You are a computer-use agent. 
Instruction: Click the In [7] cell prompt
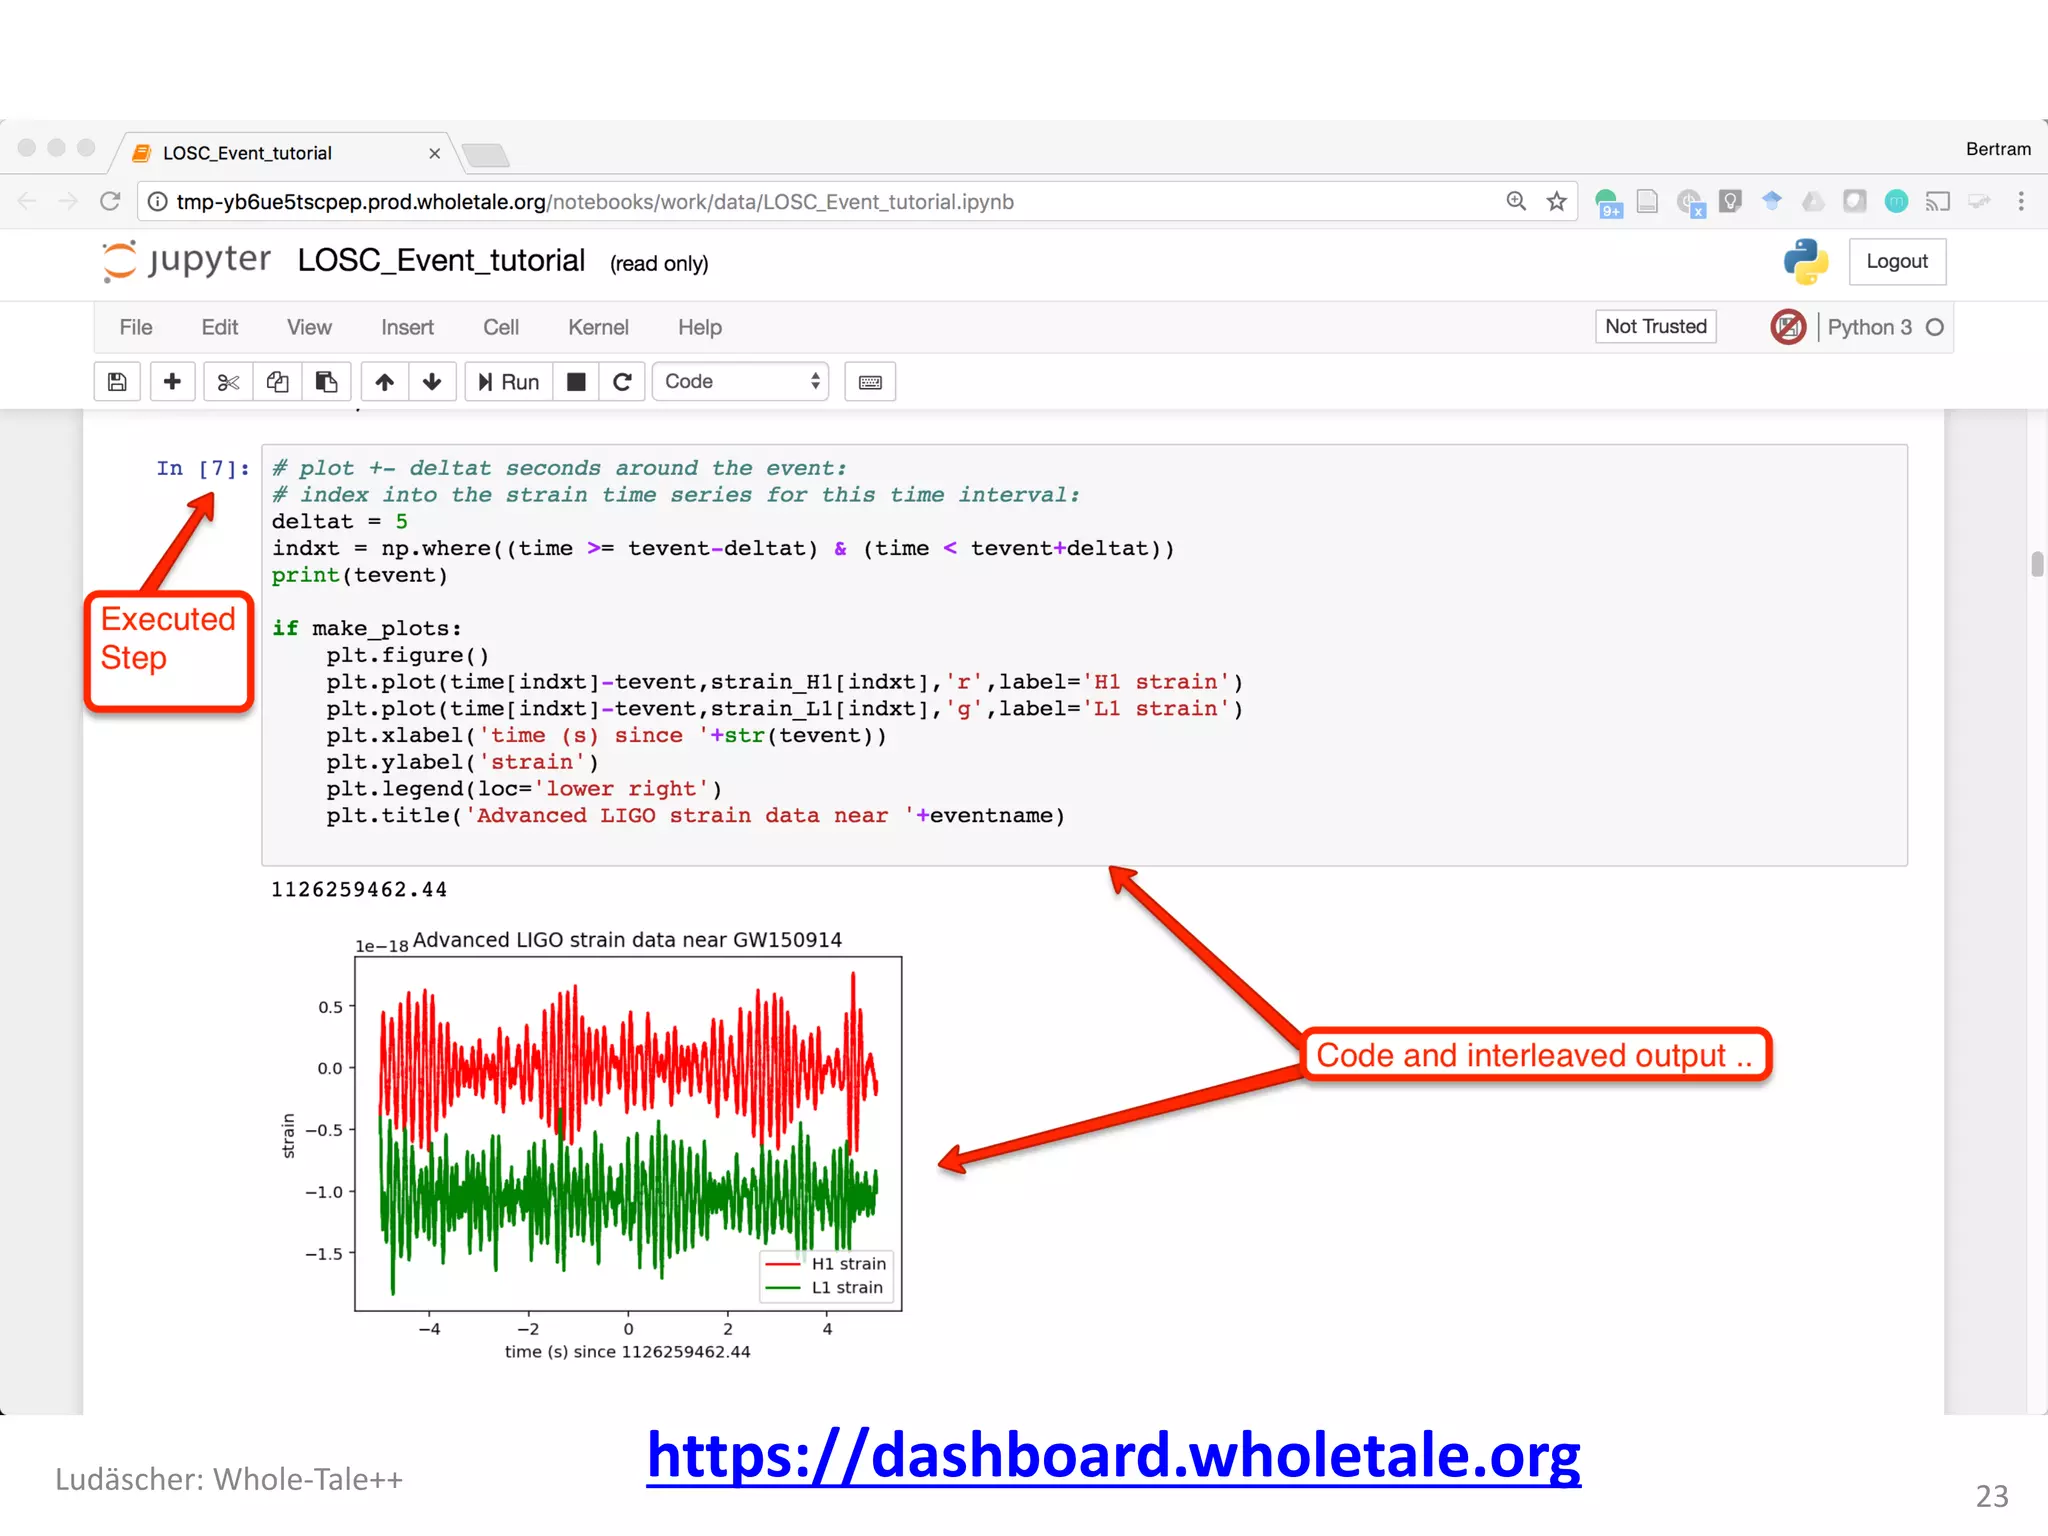point(203,468)
